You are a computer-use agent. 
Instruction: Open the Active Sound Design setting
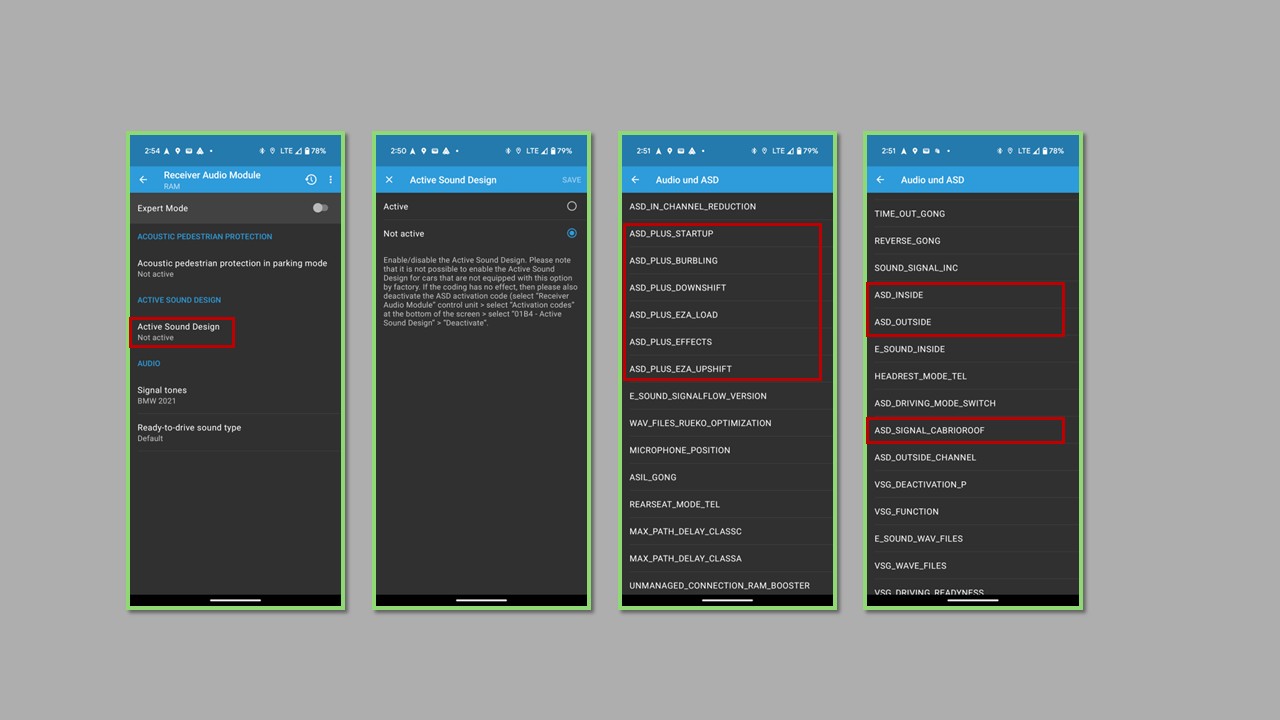click(x=236, y=332)
